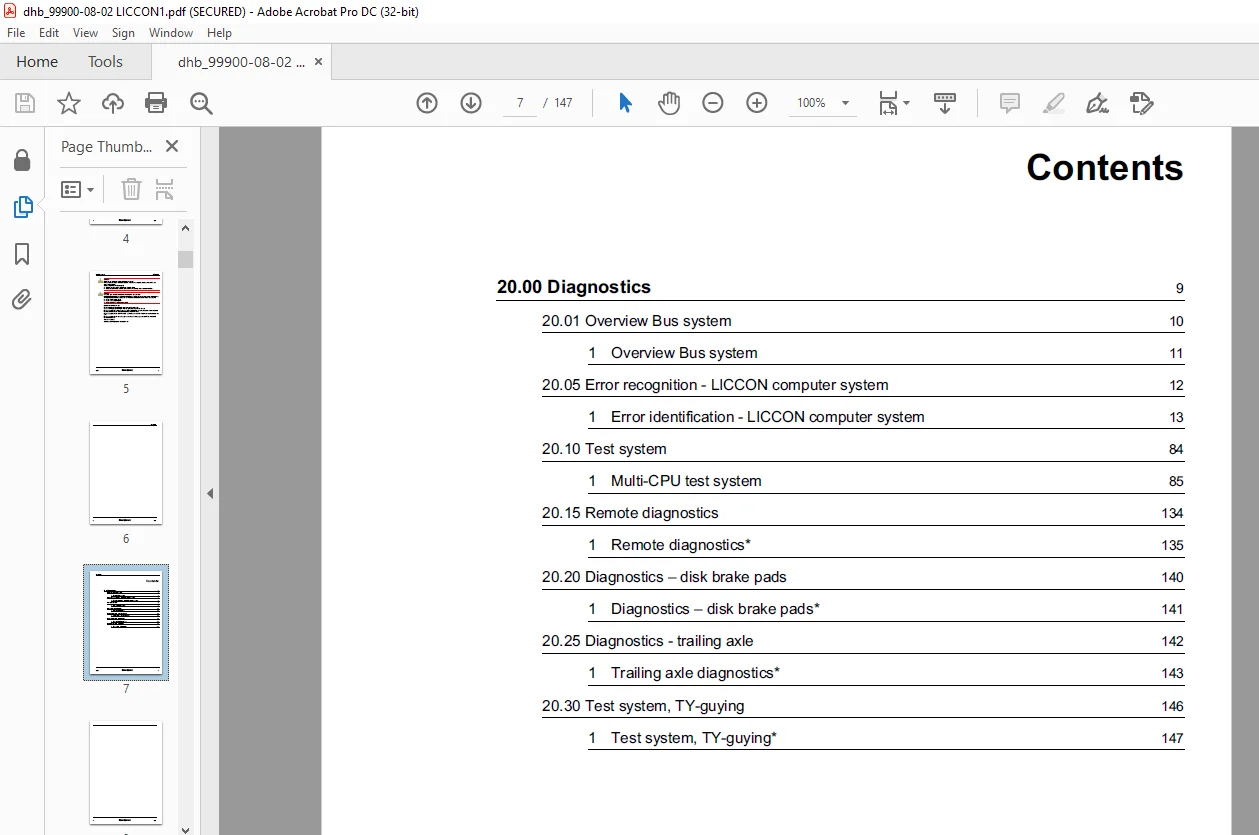
Task: Bookmark document with star icon
Action: tap(69, 103)
